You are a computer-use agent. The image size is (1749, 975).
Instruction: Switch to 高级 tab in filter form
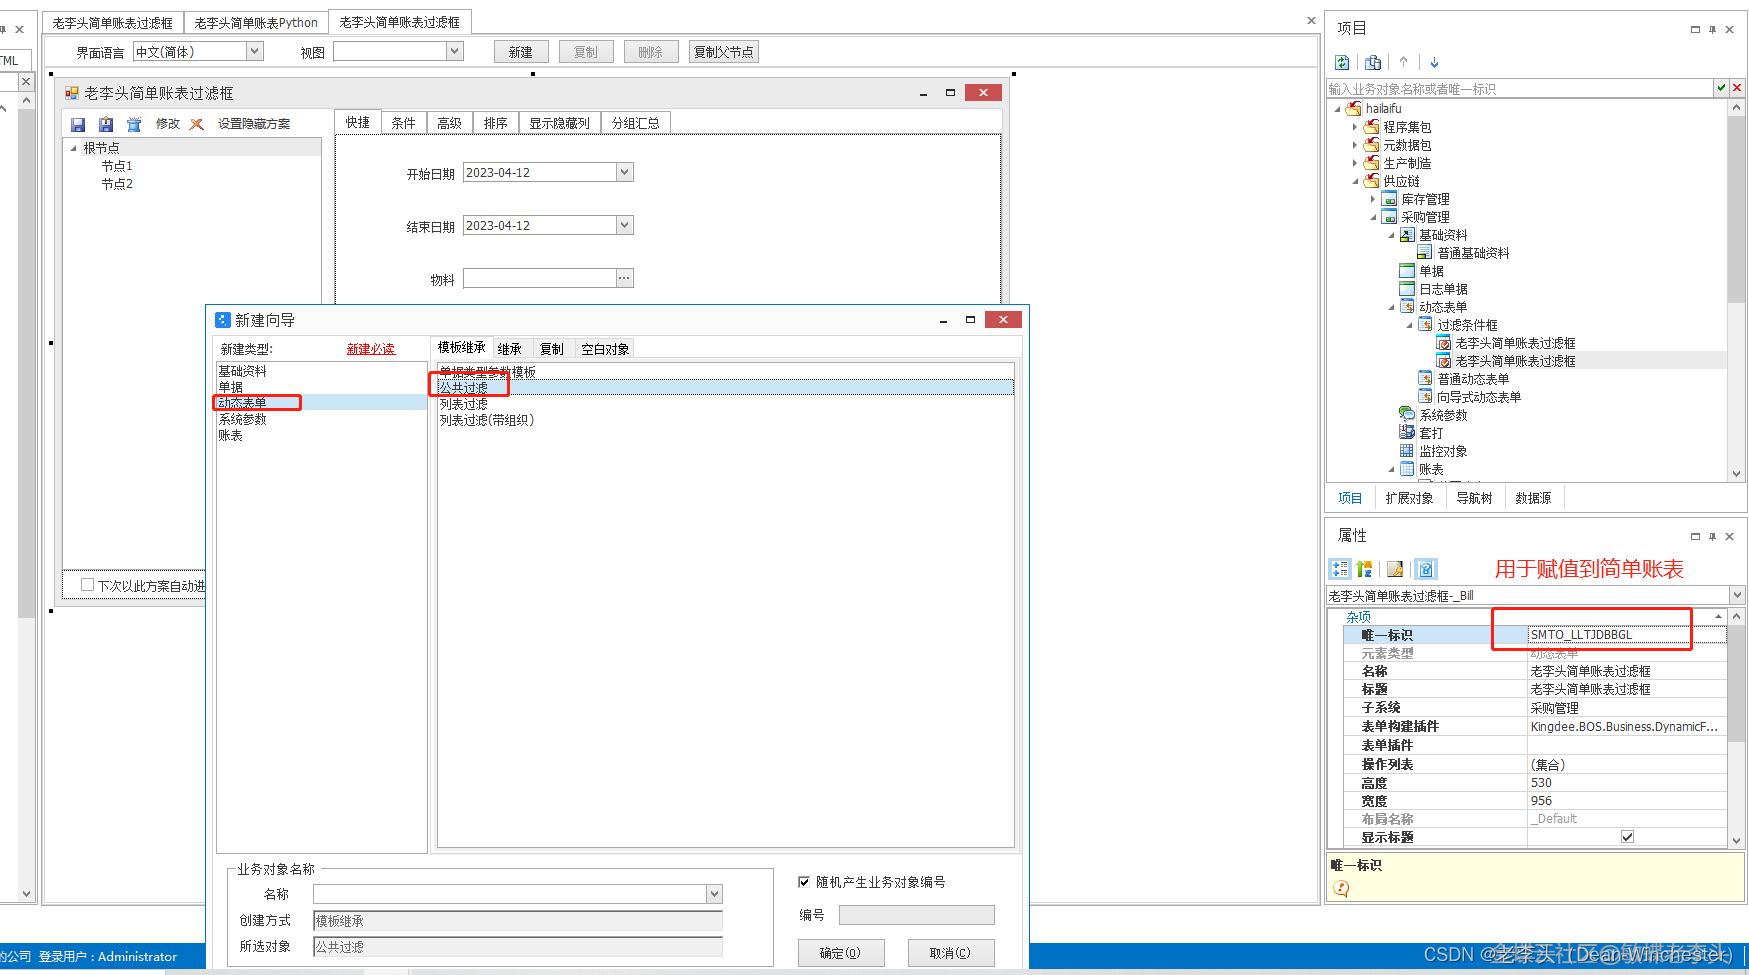click(x=449, y=123)
